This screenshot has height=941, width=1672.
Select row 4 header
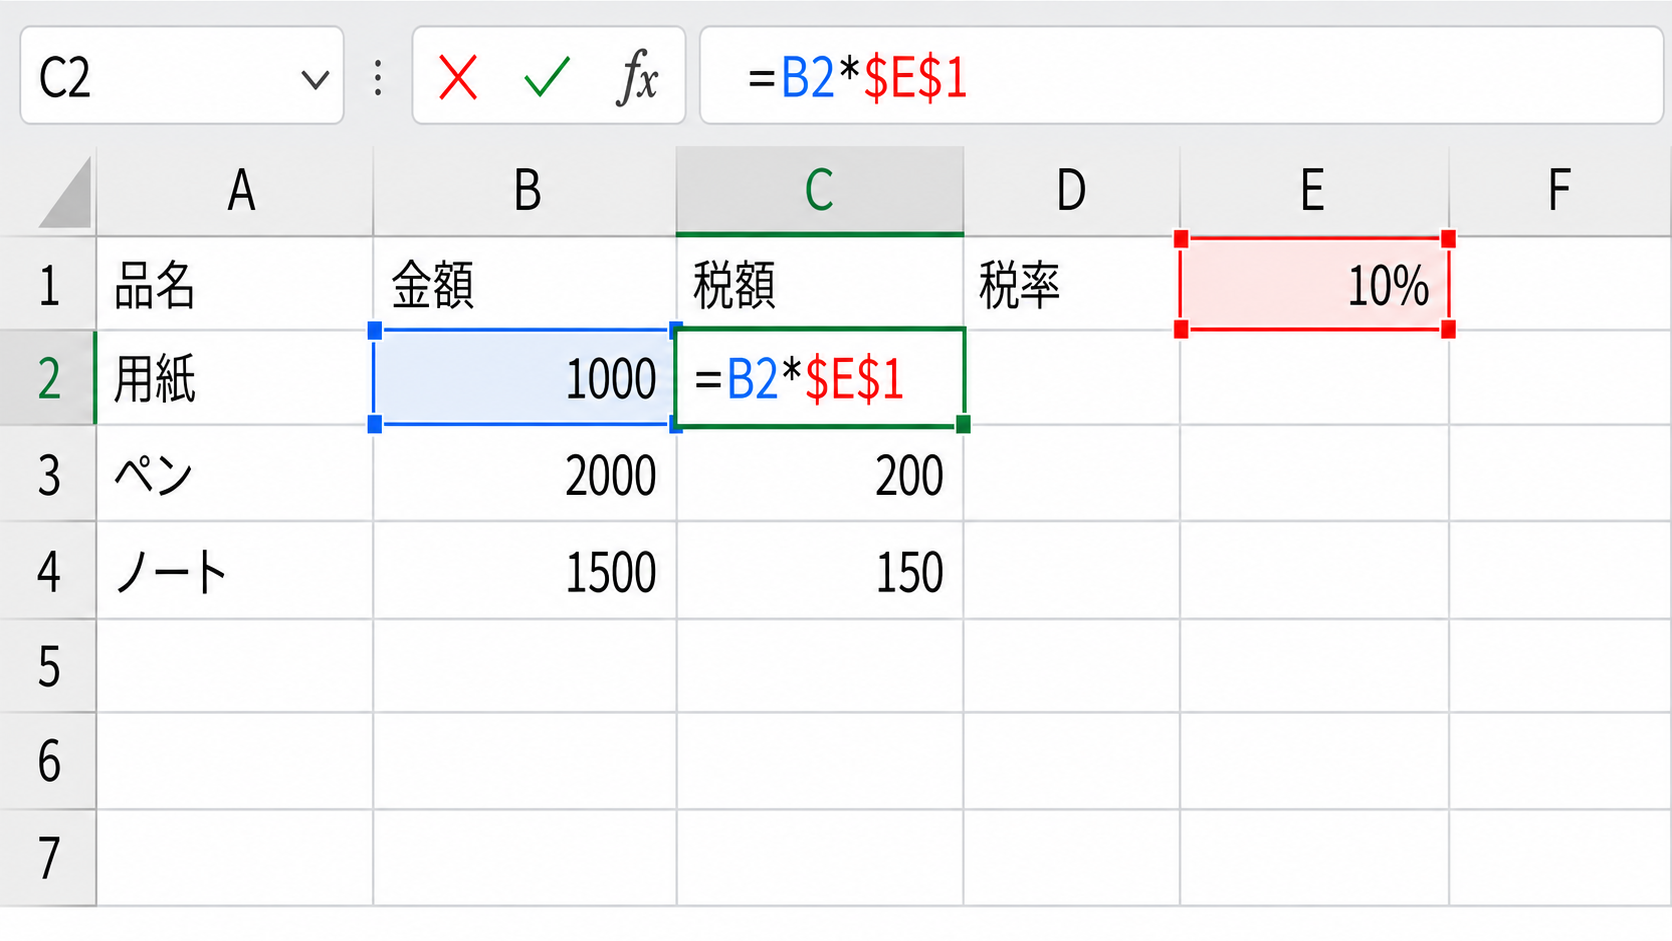pos(48,570)
